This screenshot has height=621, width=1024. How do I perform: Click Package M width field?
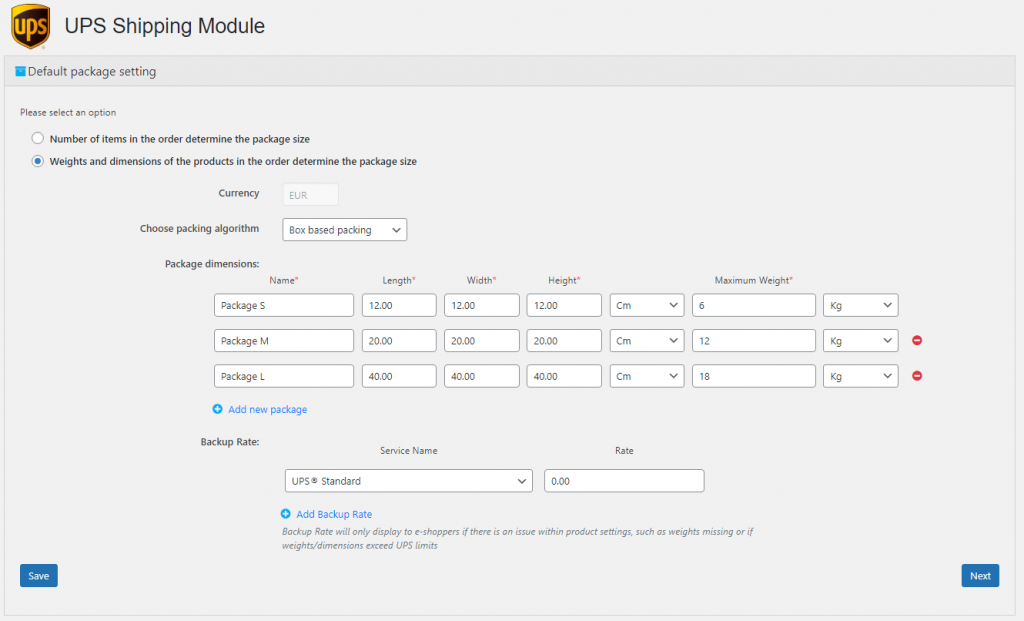[x=481, y=340]
